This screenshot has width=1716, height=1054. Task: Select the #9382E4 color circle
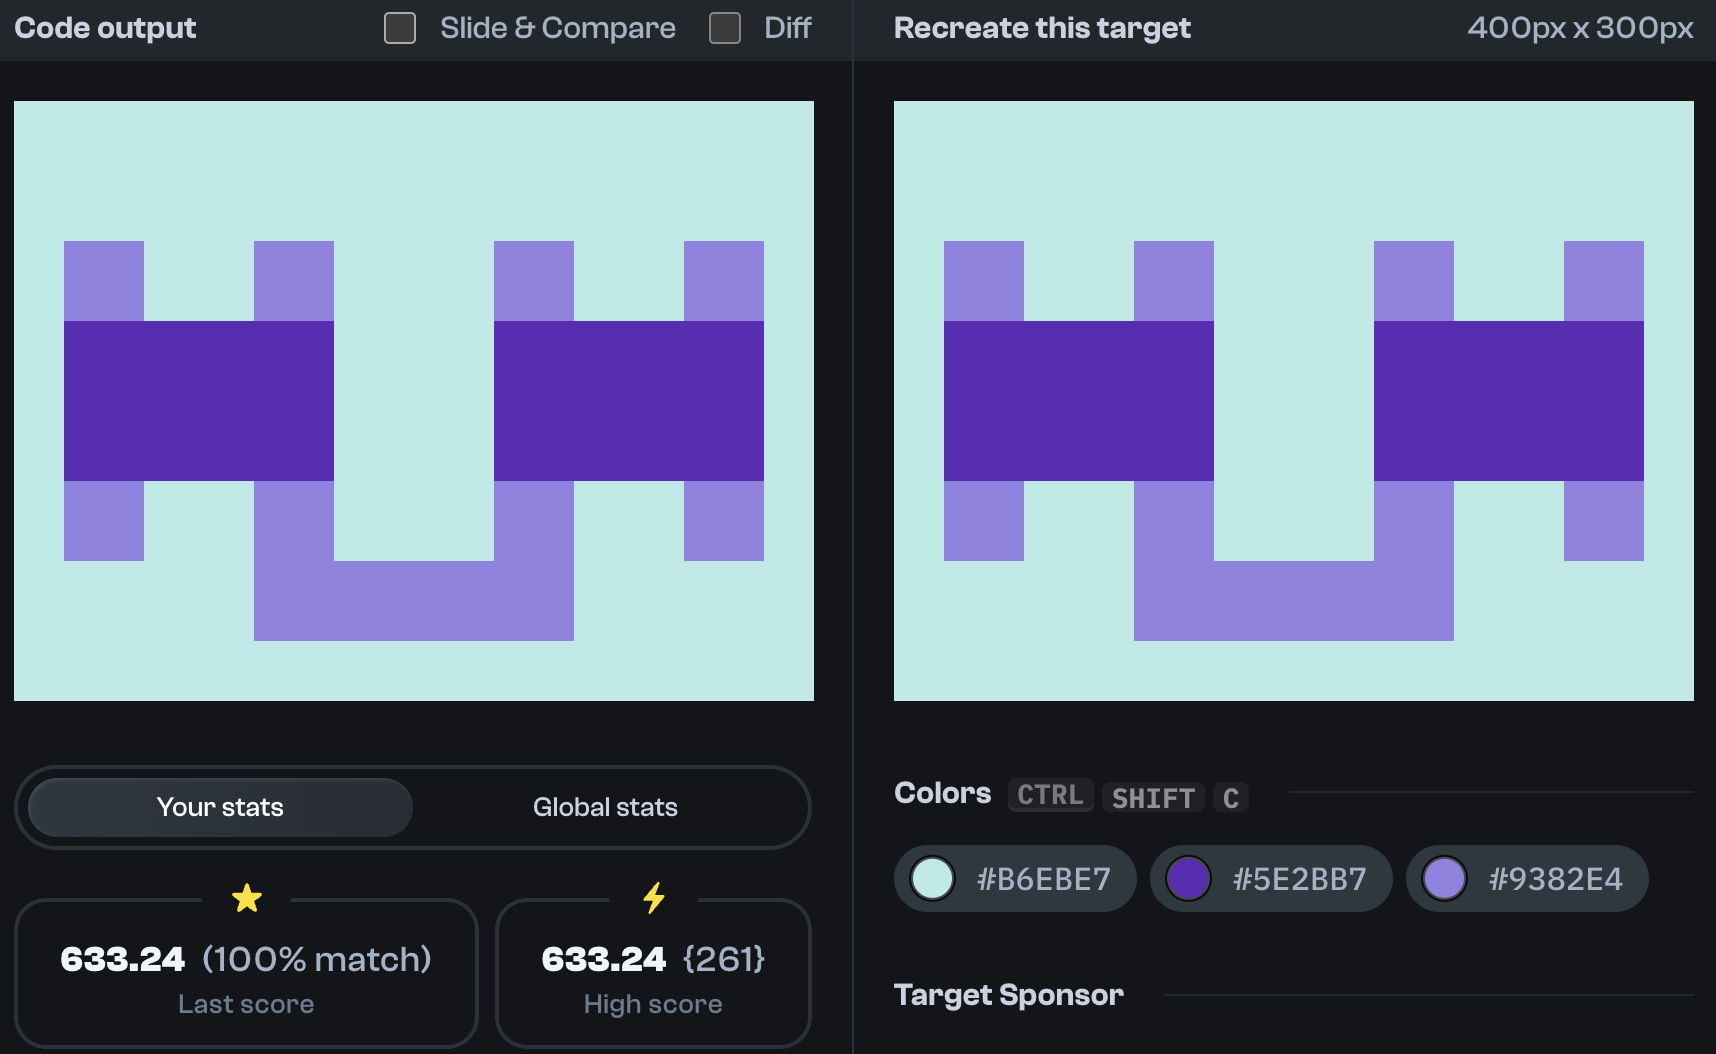(x=1447, y=878)
